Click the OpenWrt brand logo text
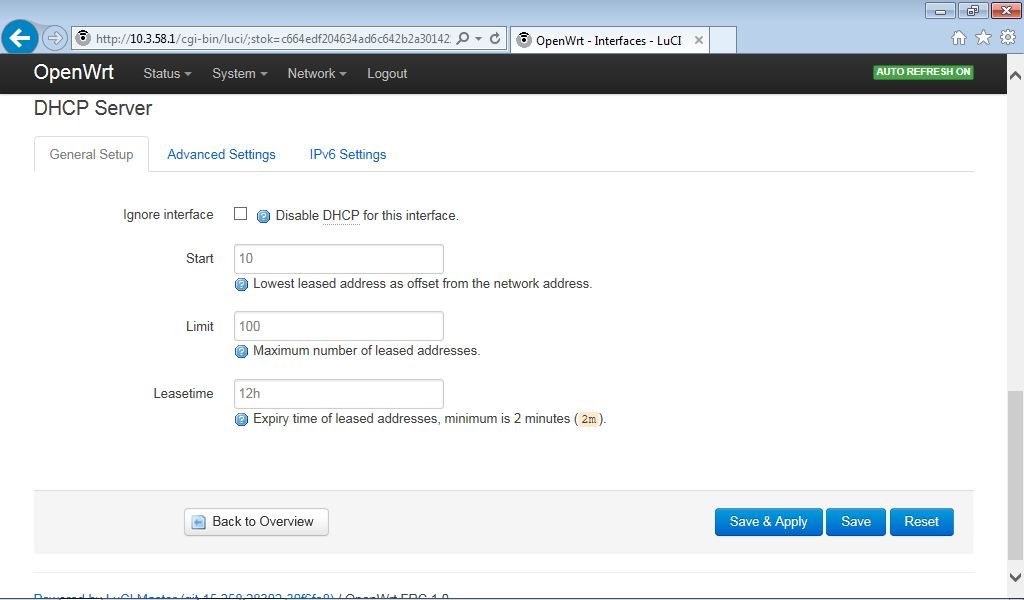Screen dimensions: 1024x600 click(74, 72)
